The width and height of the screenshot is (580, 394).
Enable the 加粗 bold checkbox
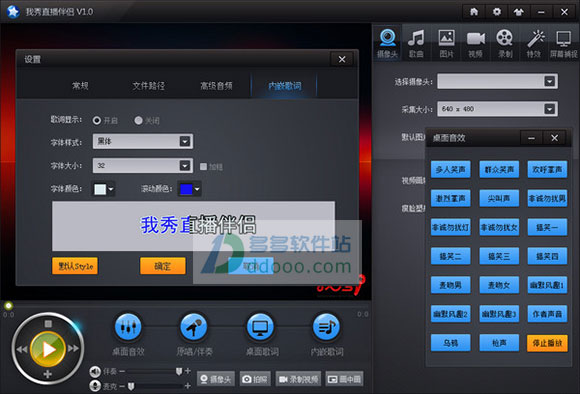coord(203,166)
